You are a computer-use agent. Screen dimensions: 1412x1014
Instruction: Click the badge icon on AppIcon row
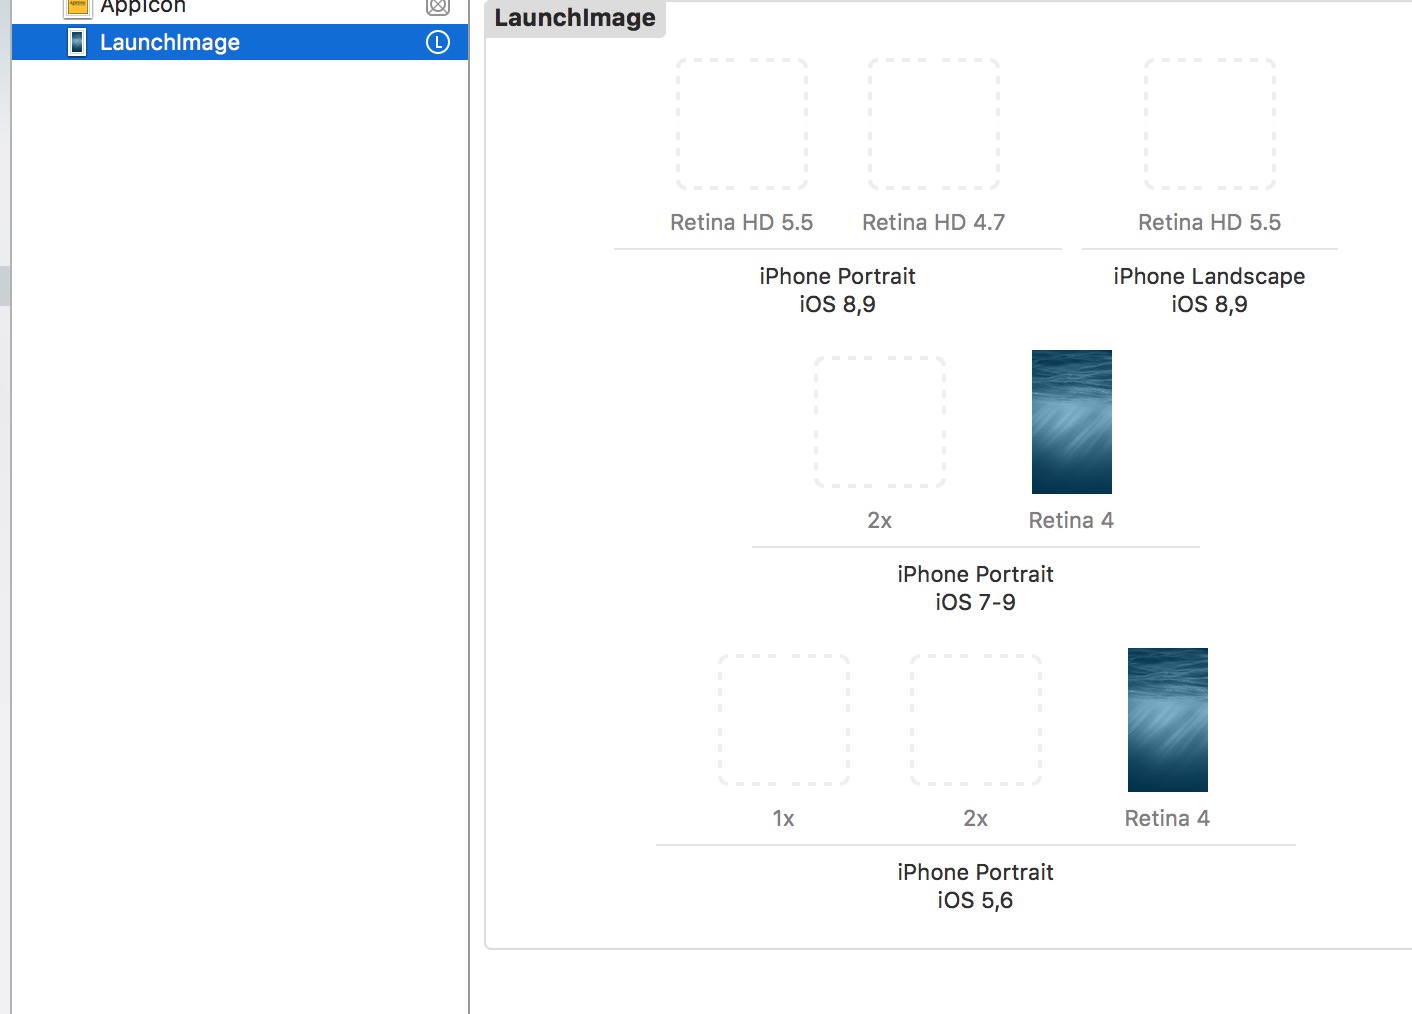click(438, 7)
